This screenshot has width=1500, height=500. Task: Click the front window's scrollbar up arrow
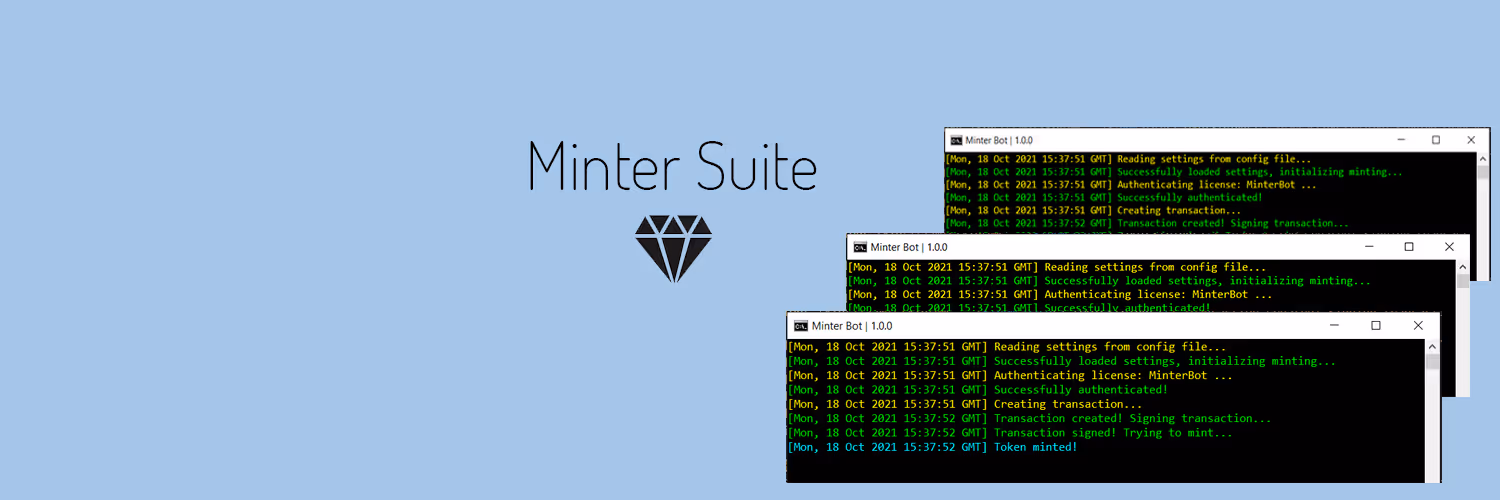click(1432, 346)
